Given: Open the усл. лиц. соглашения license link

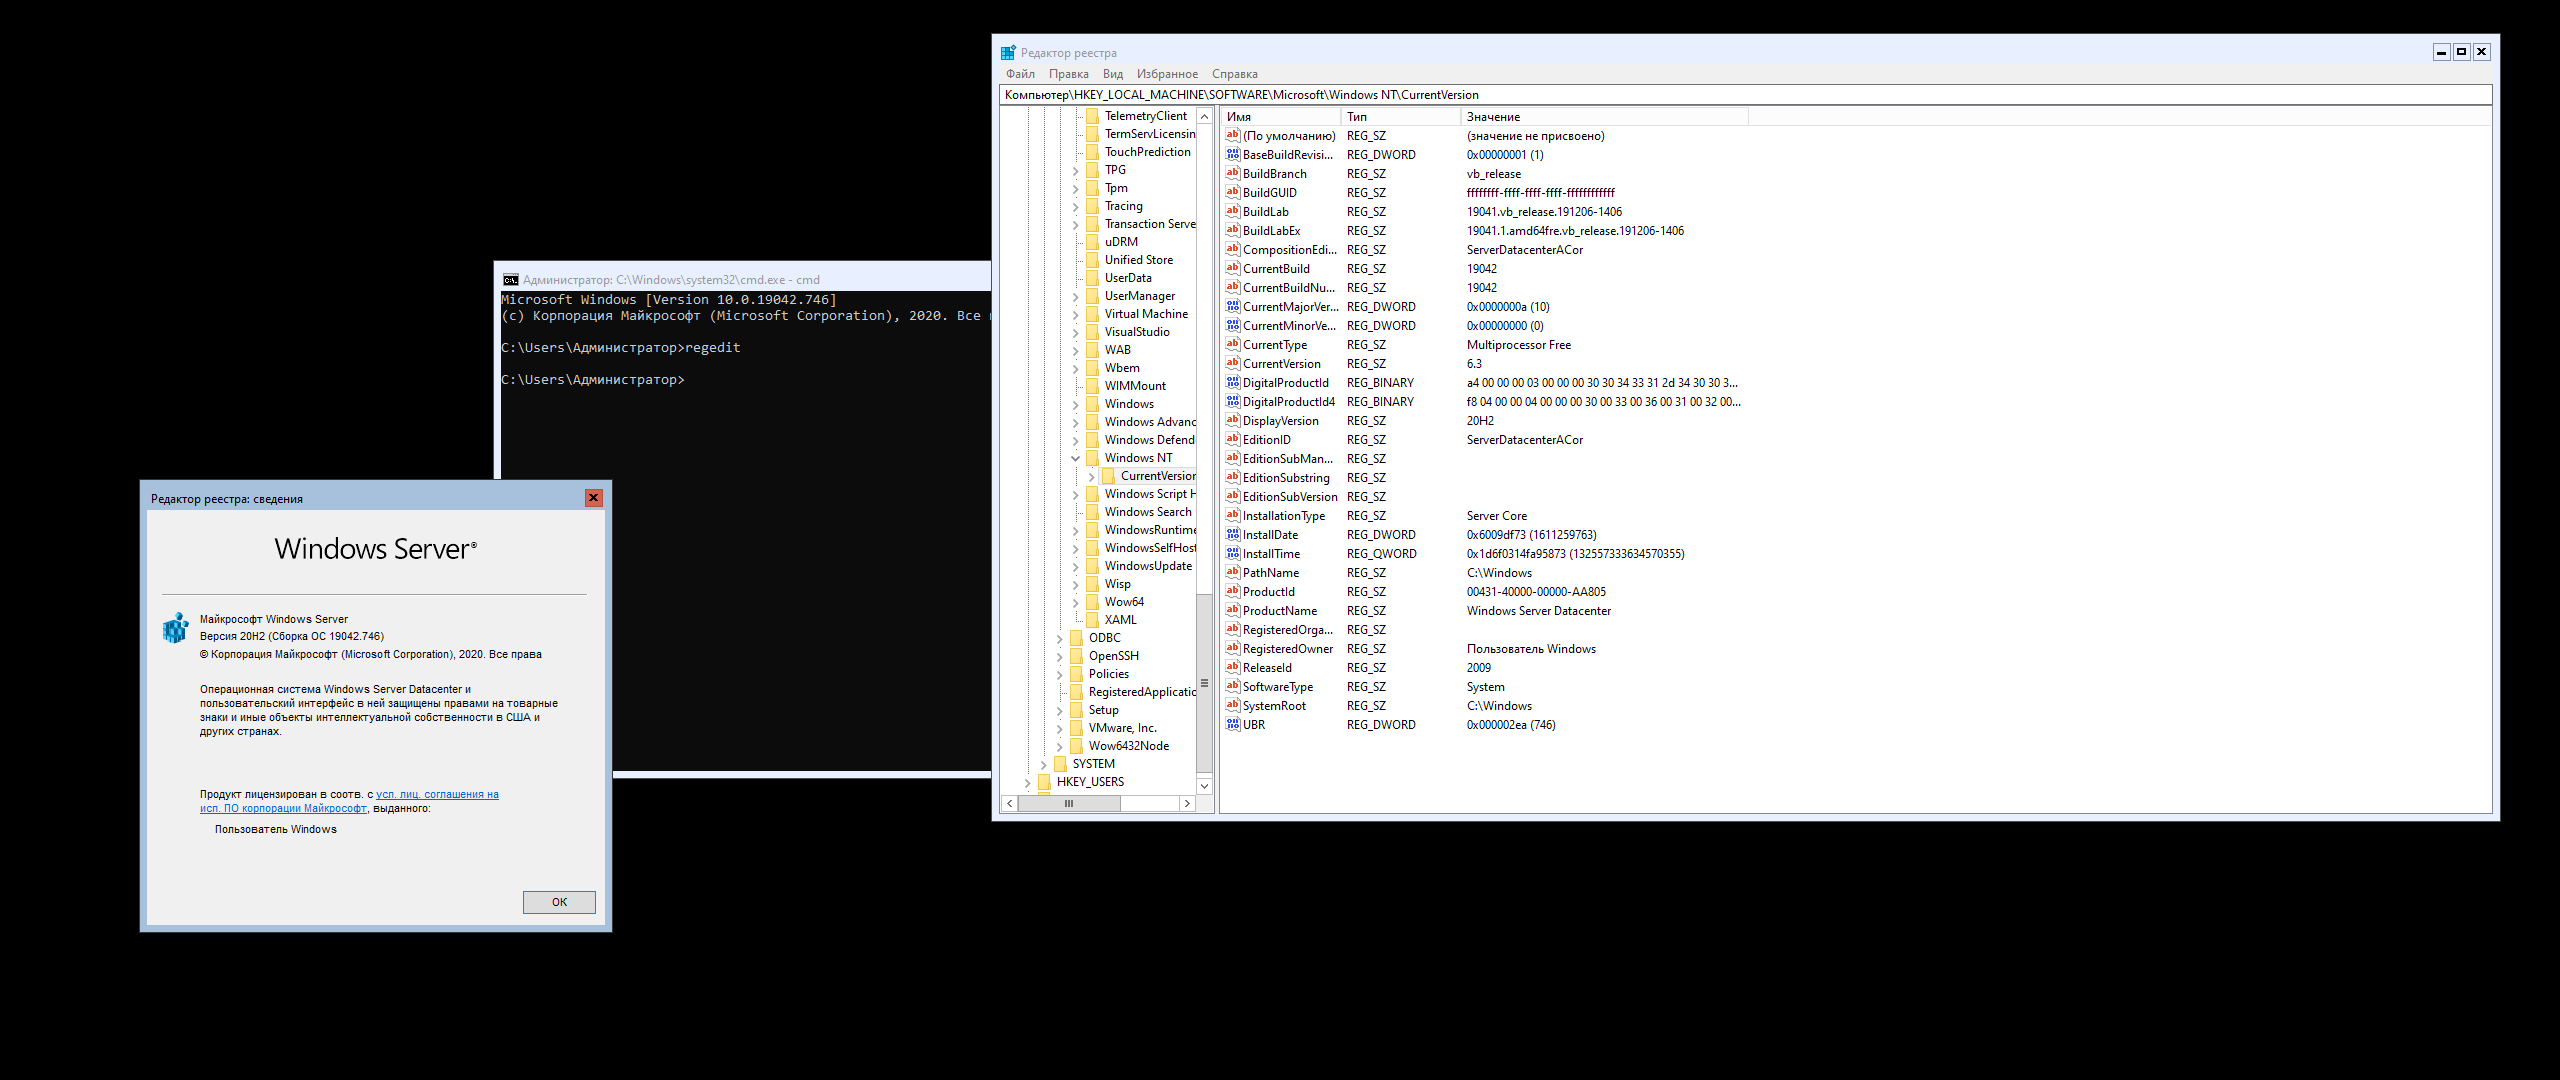Looking at the screenshot, I should point(437,795).
